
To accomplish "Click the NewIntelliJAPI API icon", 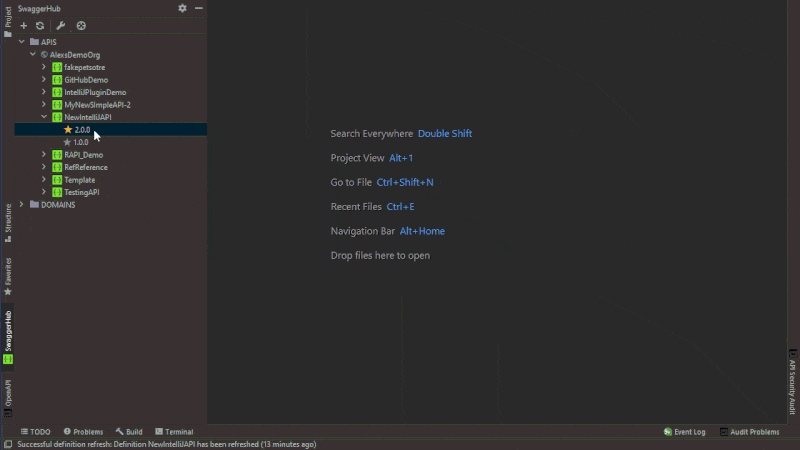I will (57, 117).
